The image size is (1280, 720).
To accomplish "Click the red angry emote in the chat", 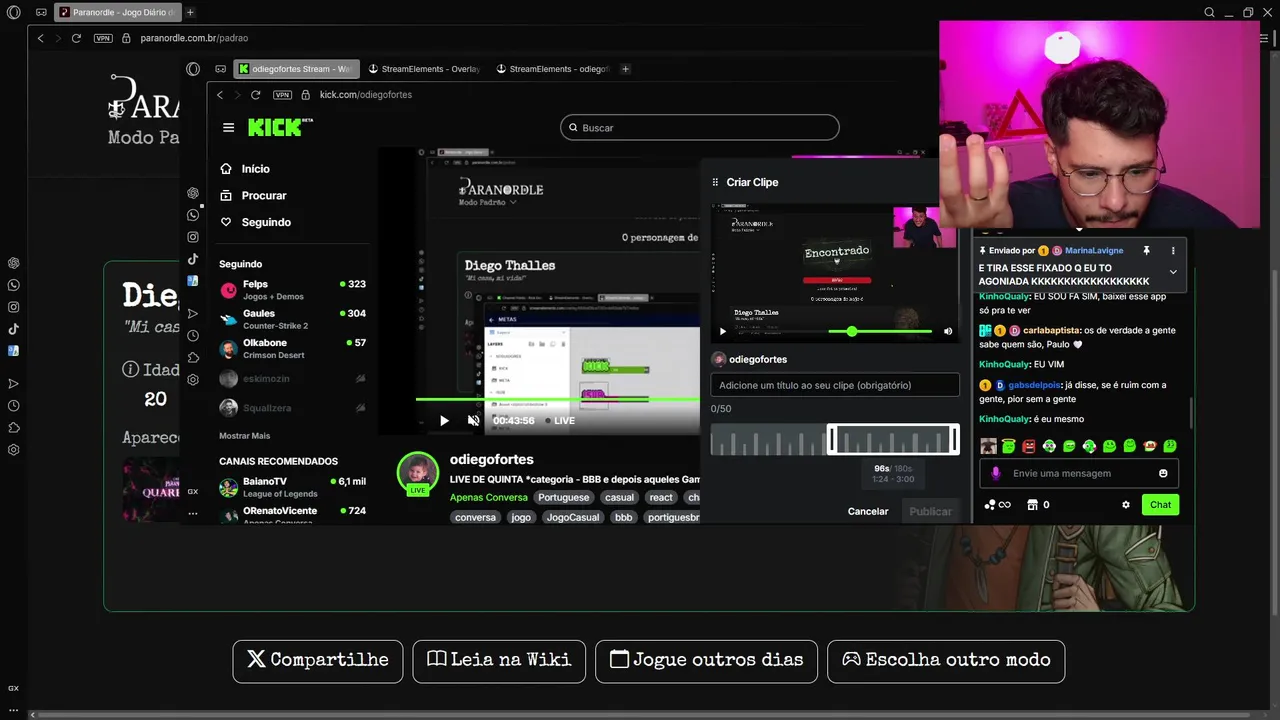I will (x=1028, y=446).
